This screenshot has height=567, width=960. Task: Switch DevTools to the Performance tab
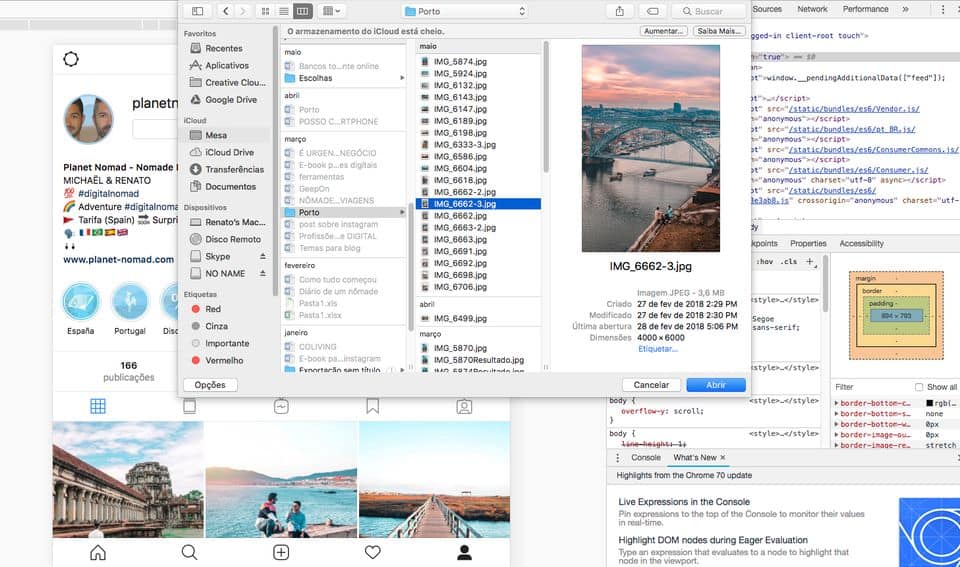[865, 9]
